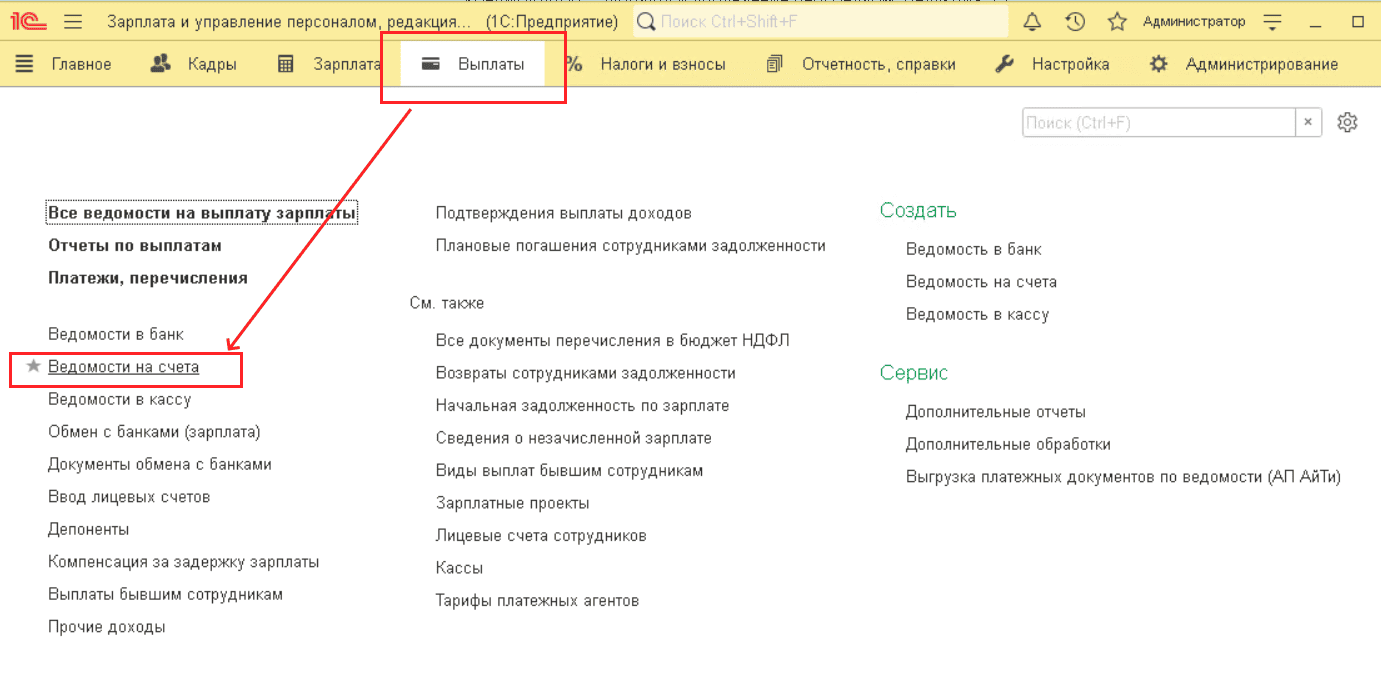The image size is (1391, 699).
Task: Open the Администрирование section
Action: point(1244,64)
